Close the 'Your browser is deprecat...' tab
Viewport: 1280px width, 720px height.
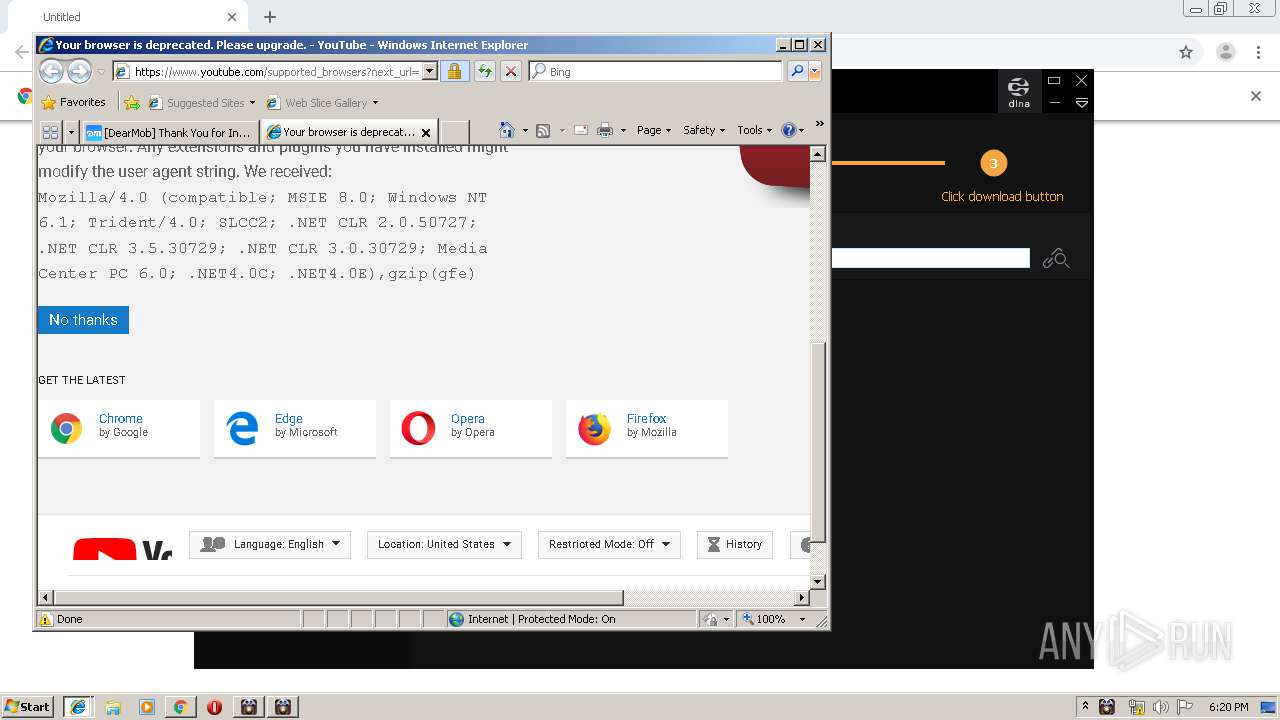tap(426, 132)
